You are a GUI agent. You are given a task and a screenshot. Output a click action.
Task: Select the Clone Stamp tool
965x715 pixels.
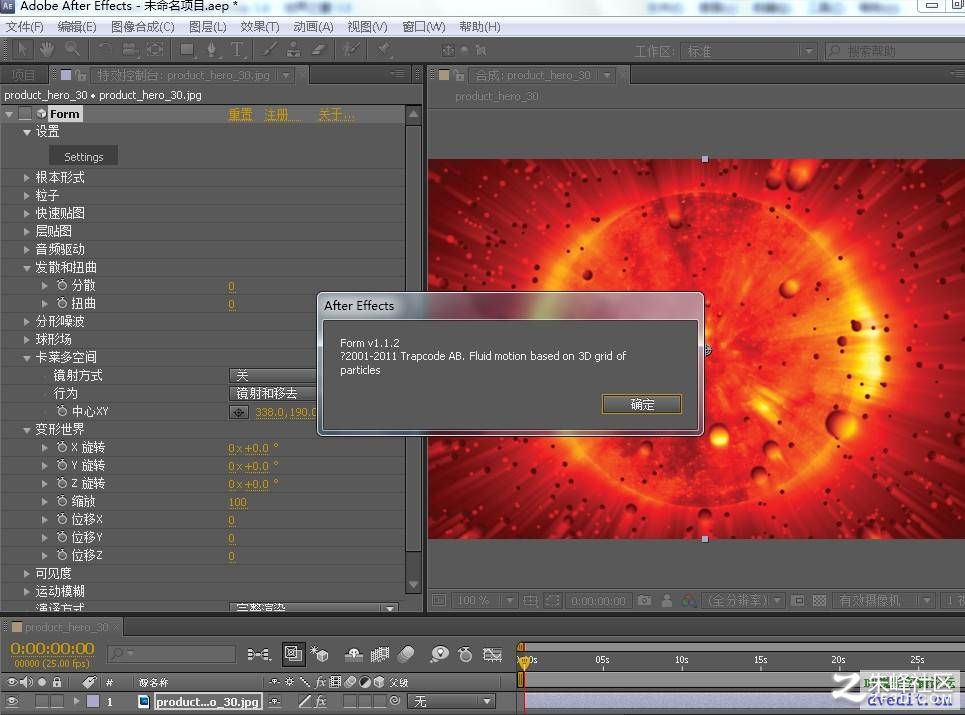tap(294, 50)
